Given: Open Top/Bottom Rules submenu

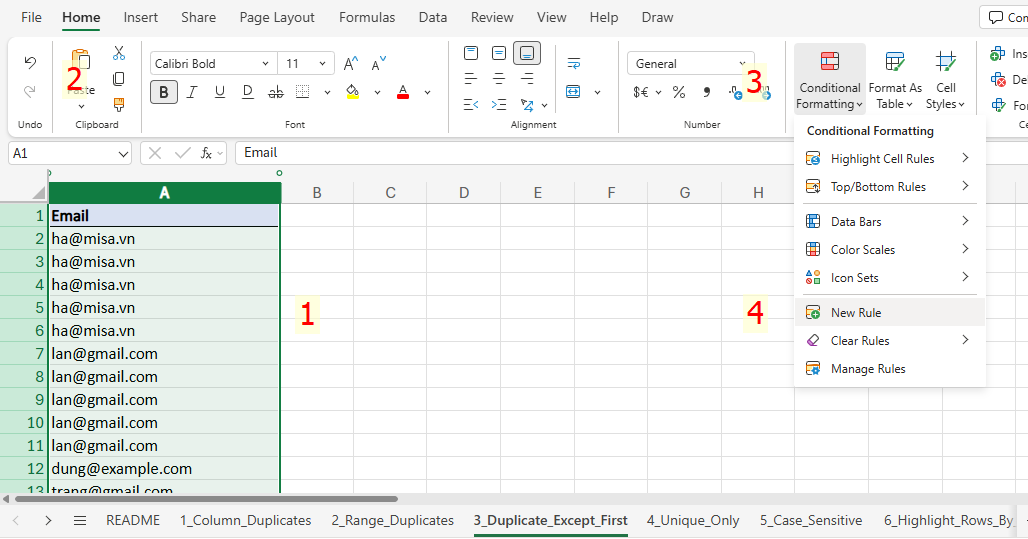Looking at the screenshot, I should (889, 187).
